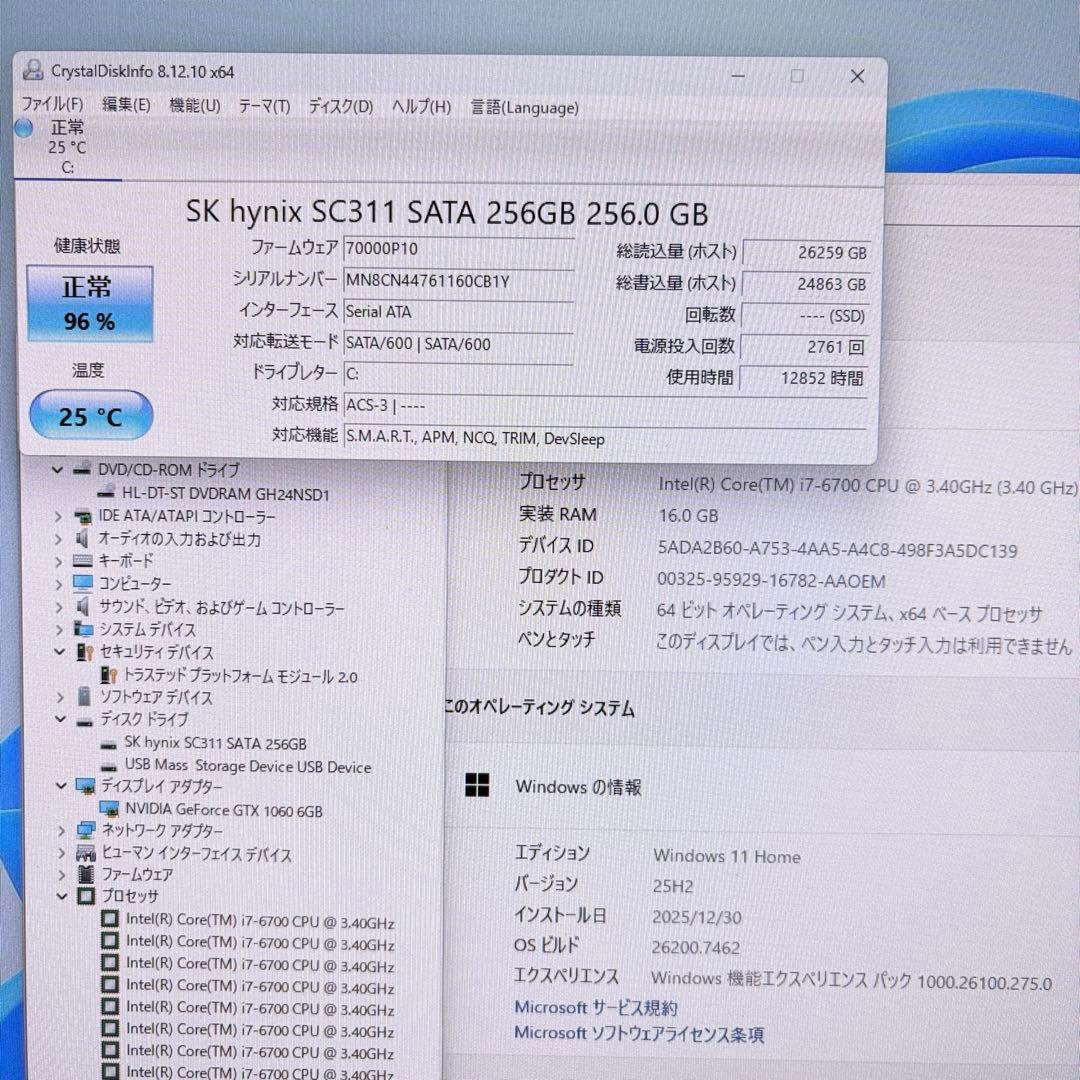Expand オーディオの入力および出力 node
The width and height of the screenshot is (1080, 1080).
[x=58, y=539]
